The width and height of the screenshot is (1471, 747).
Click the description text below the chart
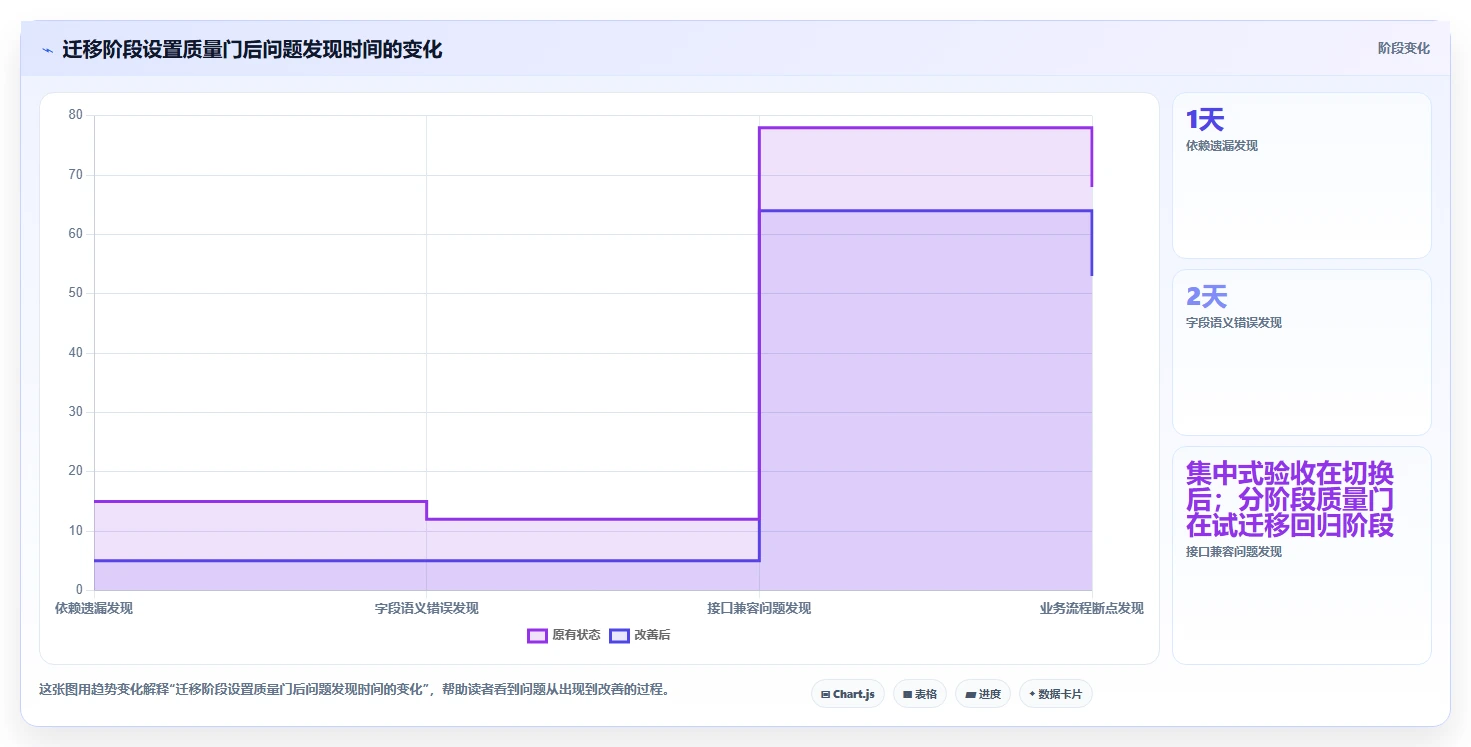(354, 689)
